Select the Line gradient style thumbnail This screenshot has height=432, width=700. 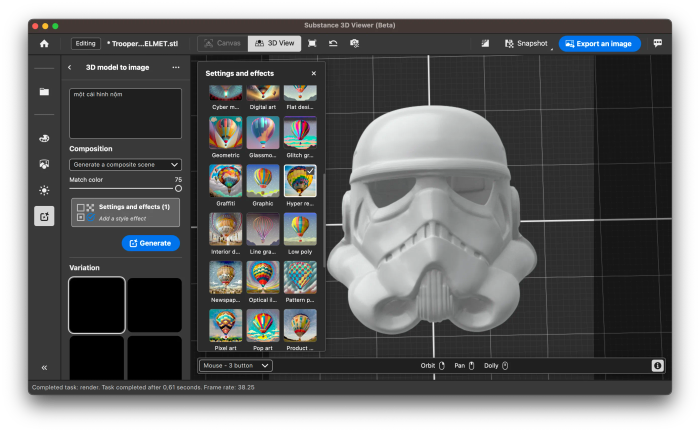tap(262, 229)
